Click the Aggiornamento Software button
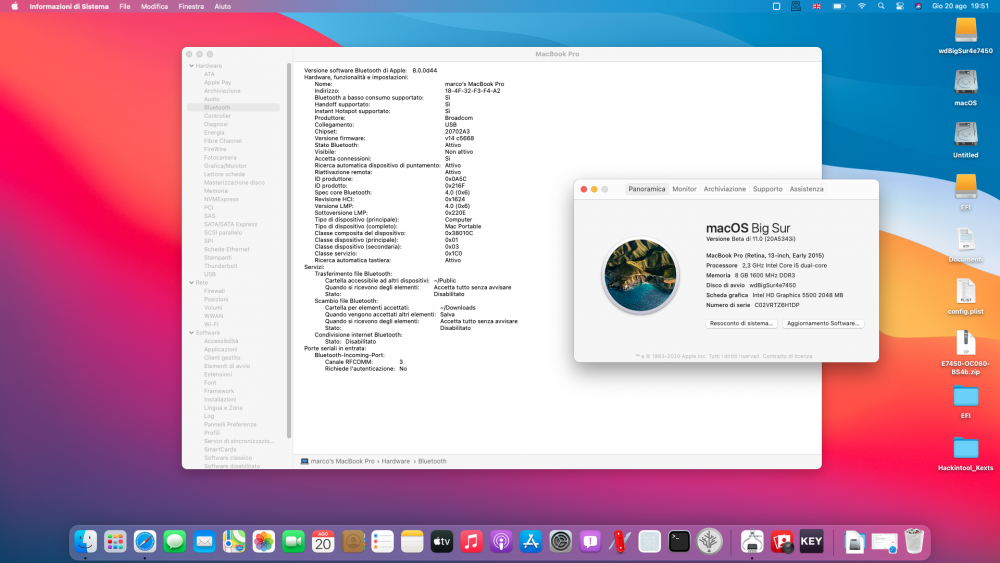 pos(823,324)
